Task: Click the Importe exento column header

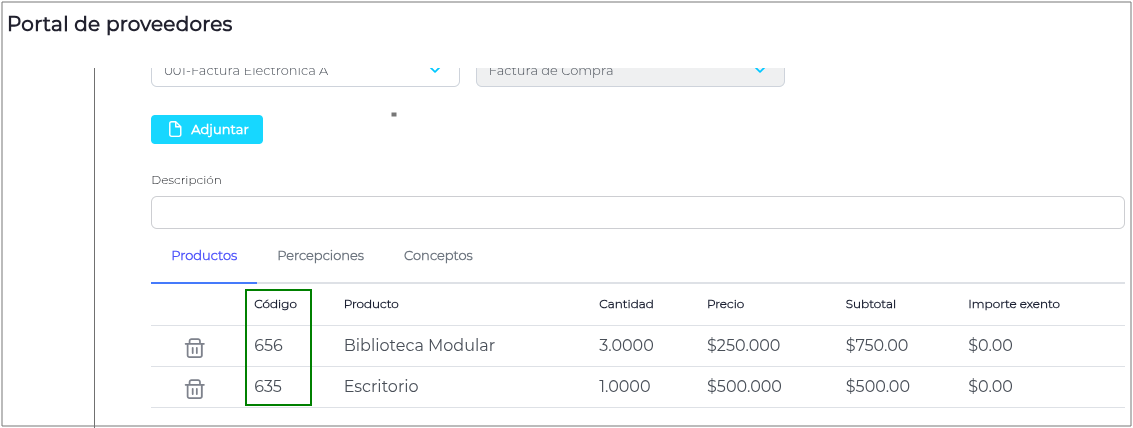Action: coord(1013,304)
